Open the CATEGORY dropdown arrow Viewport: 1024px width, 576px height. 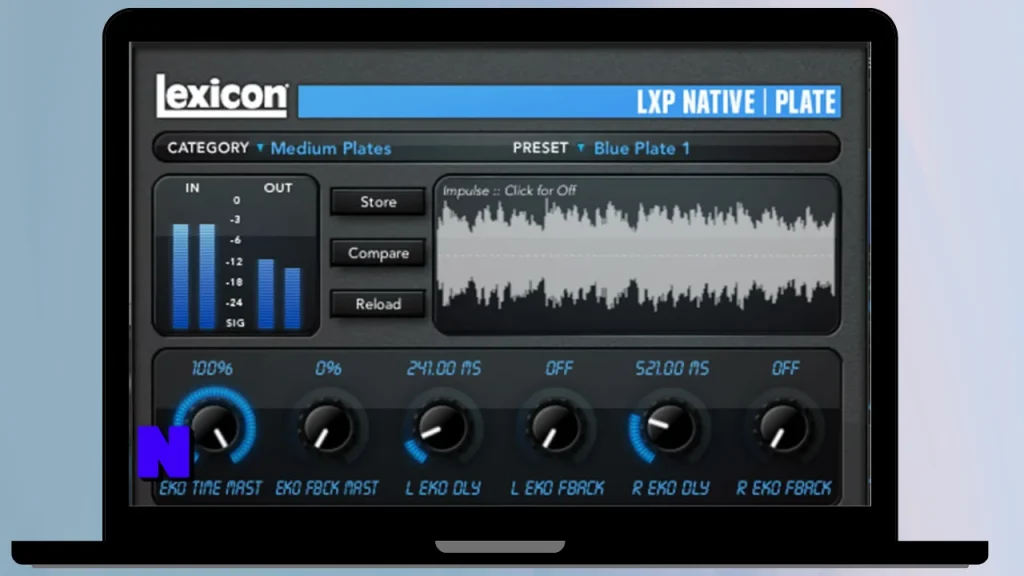pos(260,148)
